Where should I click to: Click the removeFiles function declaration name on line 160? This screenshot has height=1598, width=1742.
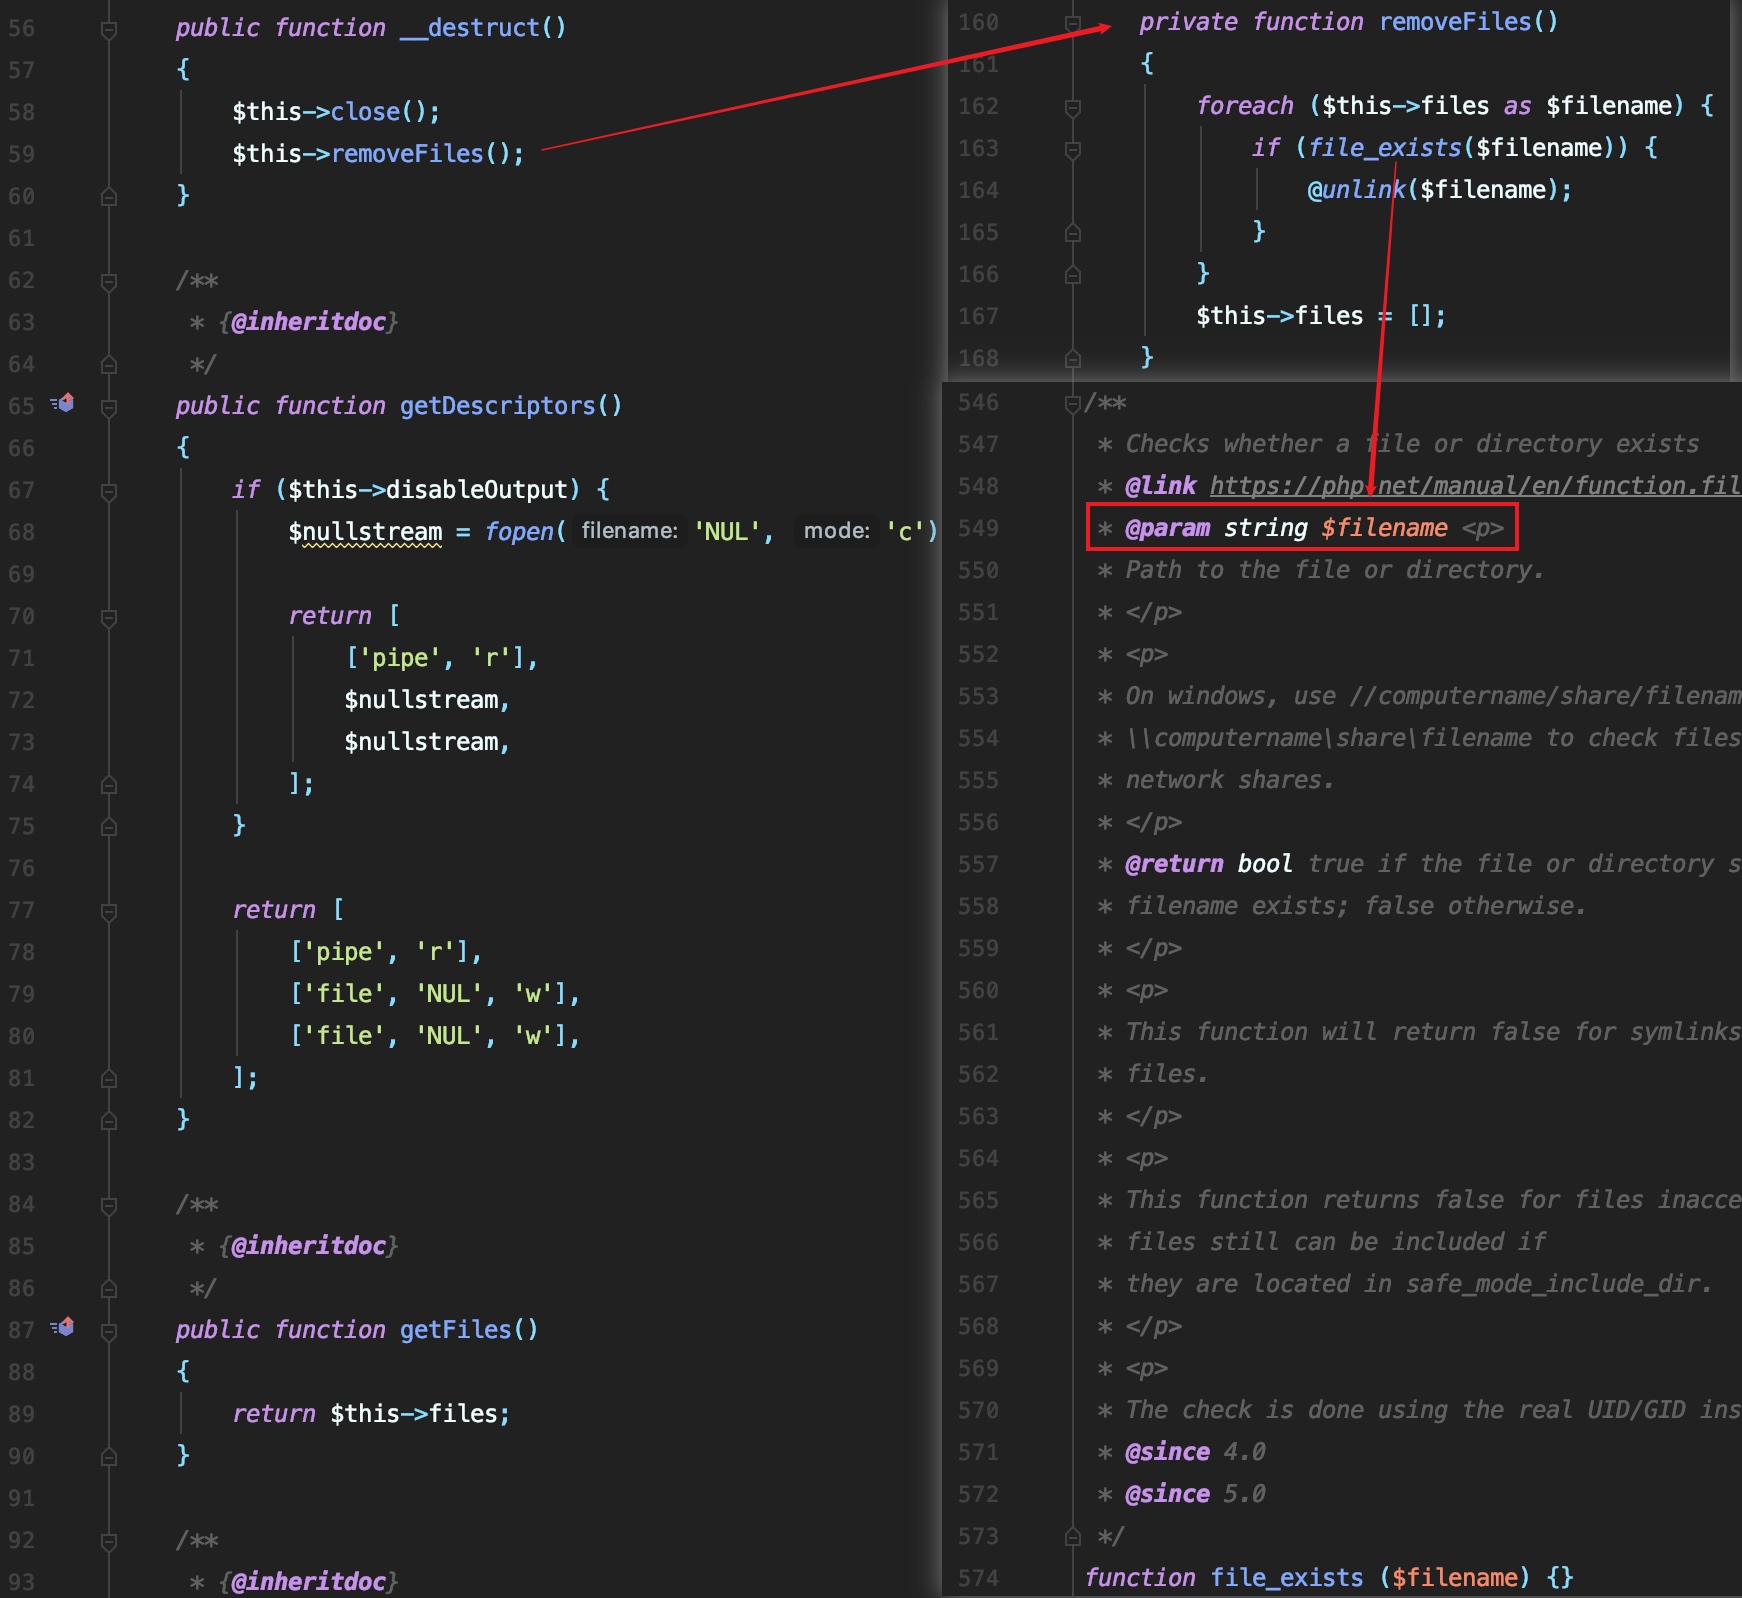1455,22
